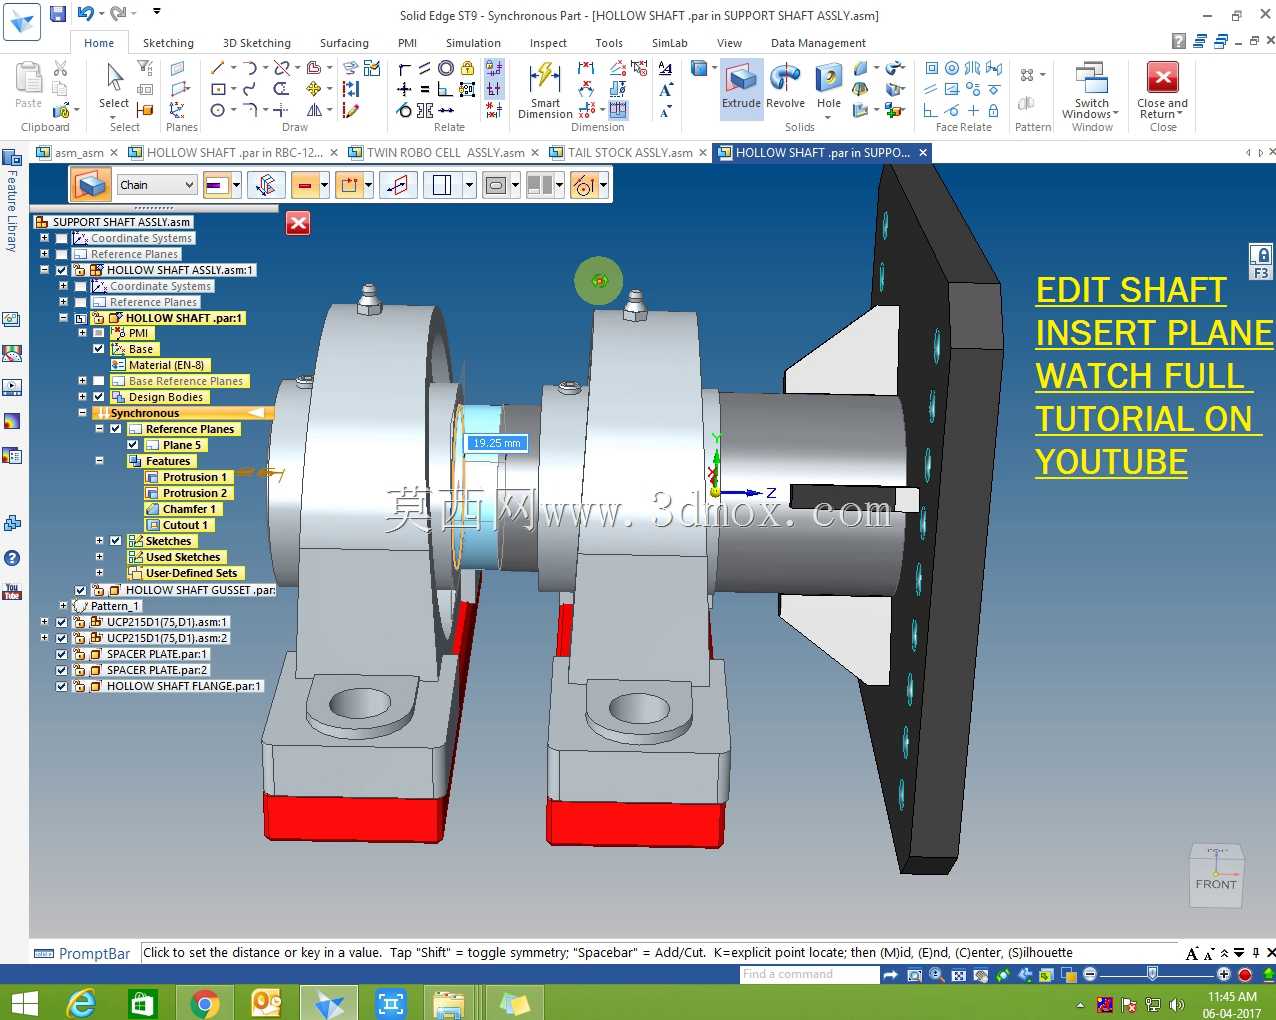The width and height of the screenshot is (1276, 1020).
Task: Switch to TWIN ROBO CELL ASSLY.asm tab
Action: [x=445, y=153]
